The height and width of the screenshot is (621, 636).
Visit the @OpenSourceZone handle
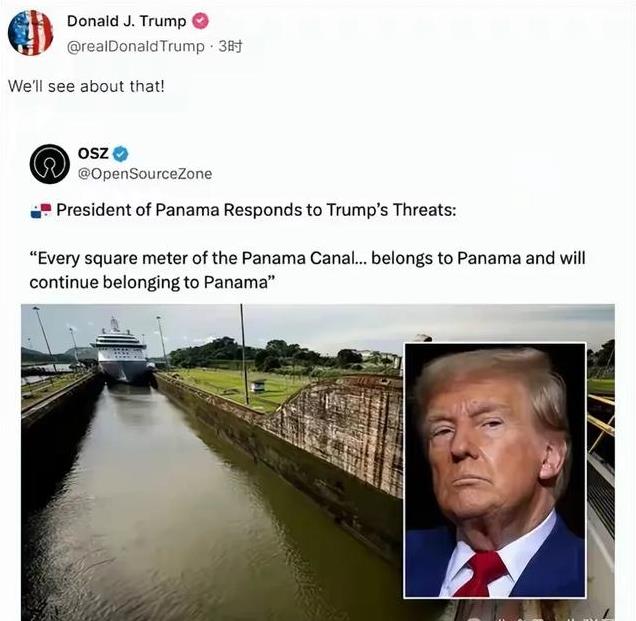(145, 174)
